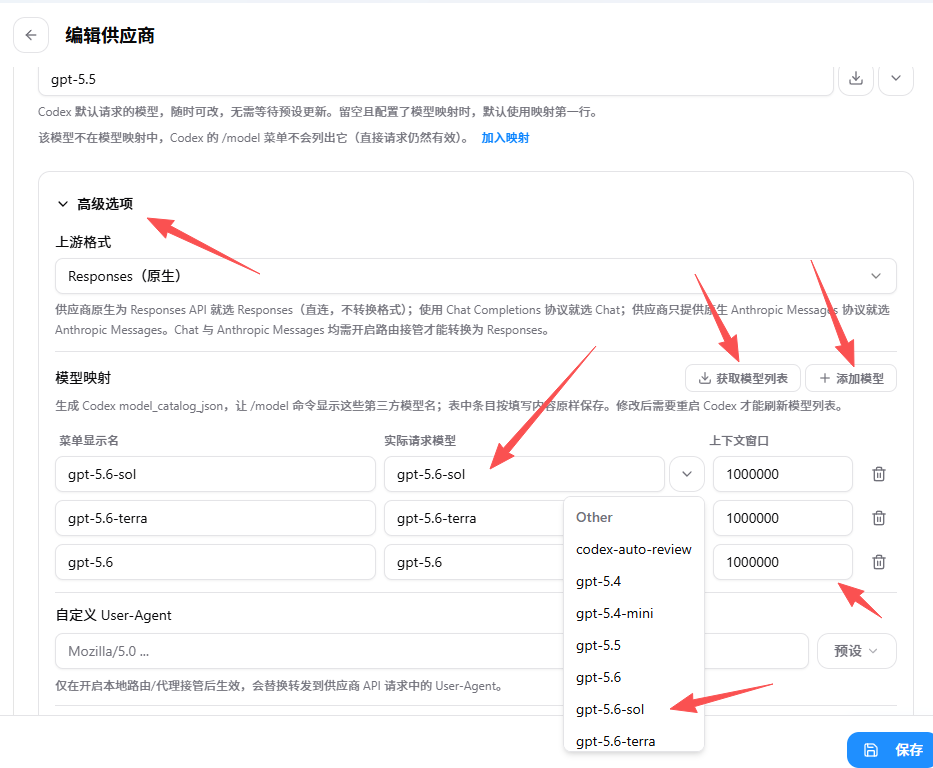The width and height of the screenshot is (933, 768).
Task: Edit the context window field in the gpt-5.6 row
Action: [782, 562]
